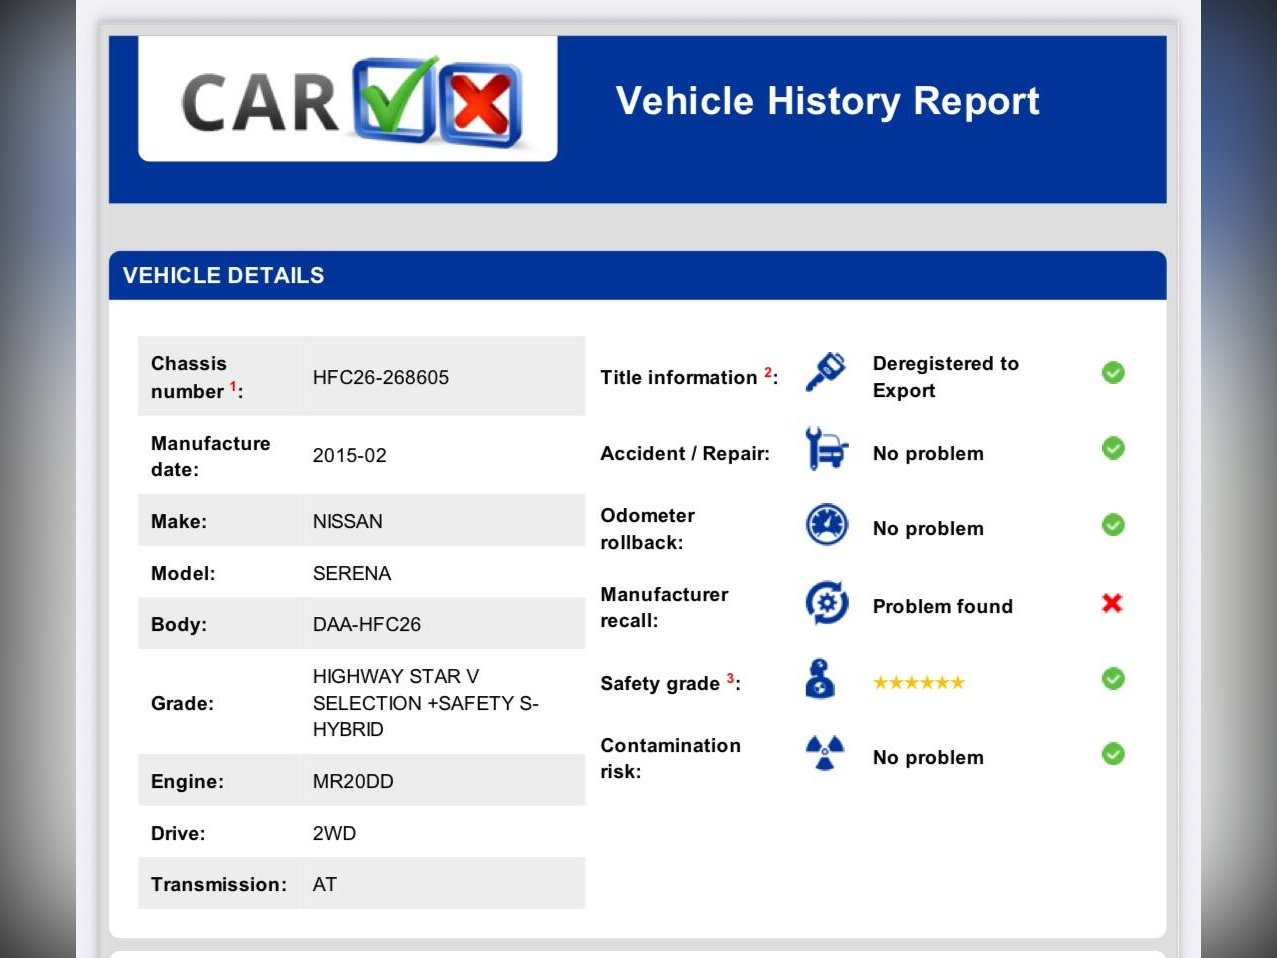Screen dimensions: 1277x958
Task: Click the Problem found recall status text
Action: (942, 606)
